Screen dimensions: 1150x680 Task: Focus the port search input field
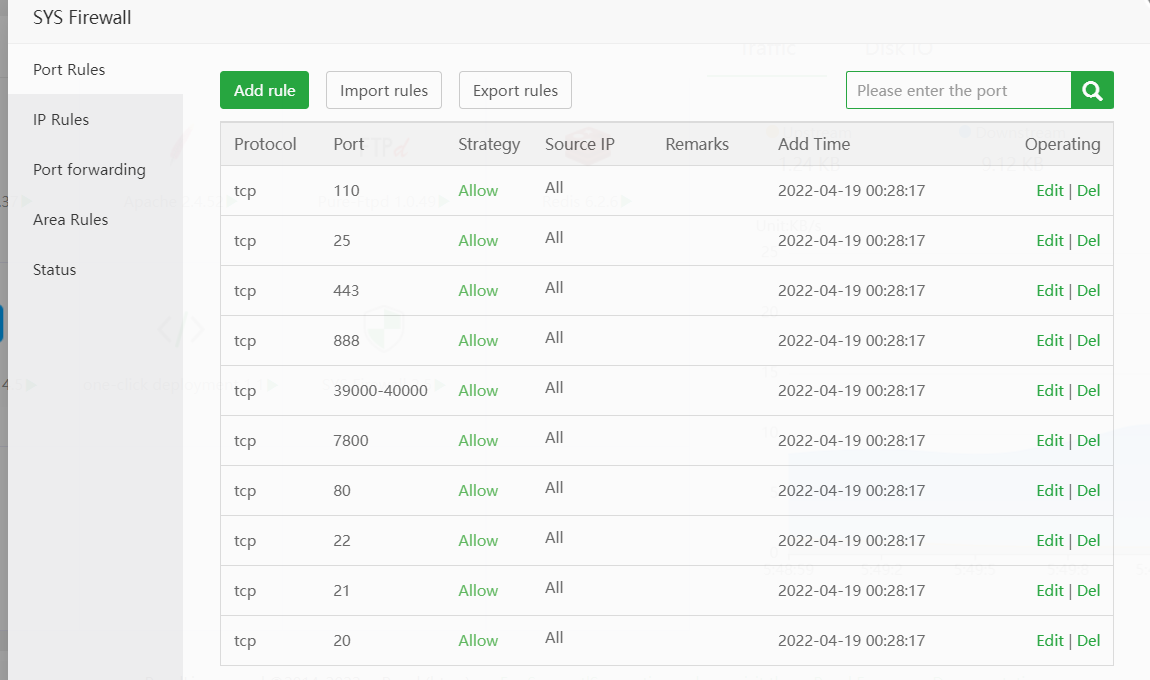[x=958, y=90]
